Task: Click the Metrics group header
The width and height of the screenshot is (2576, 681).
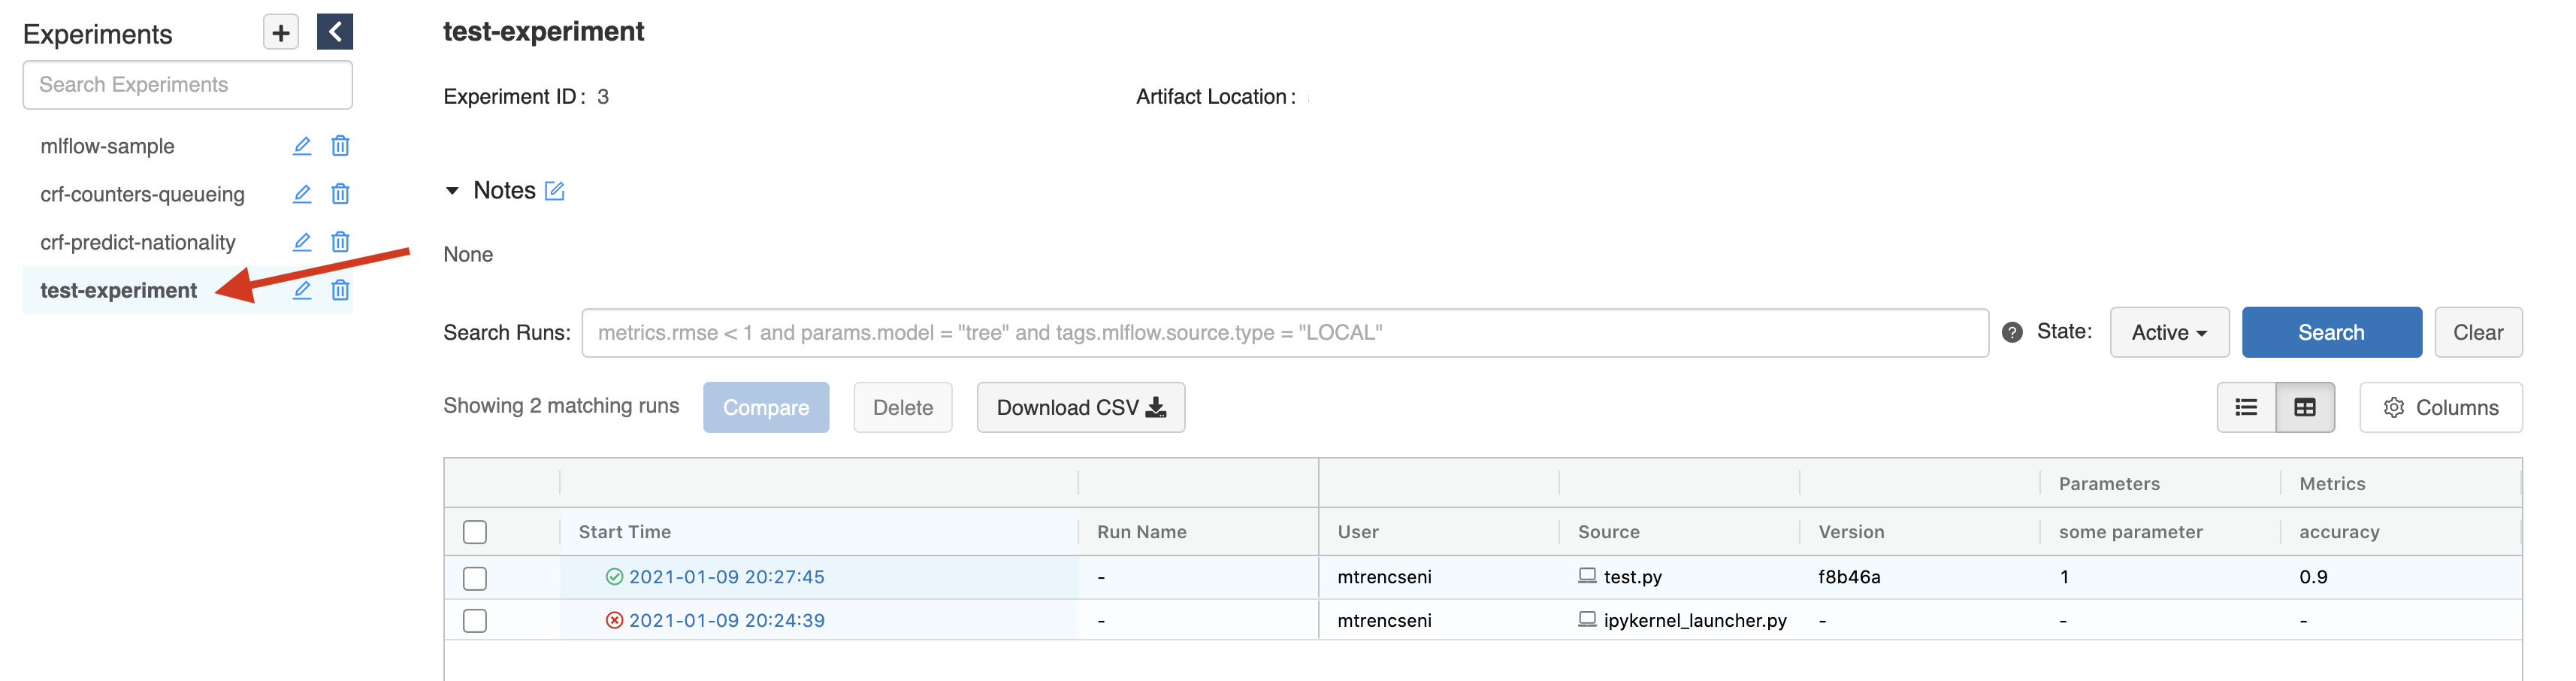Action: [2332, 484]
